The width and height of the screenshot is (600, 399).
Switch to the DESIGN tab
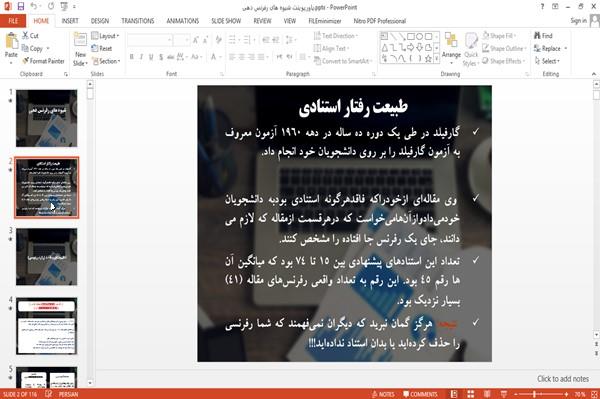100,21
